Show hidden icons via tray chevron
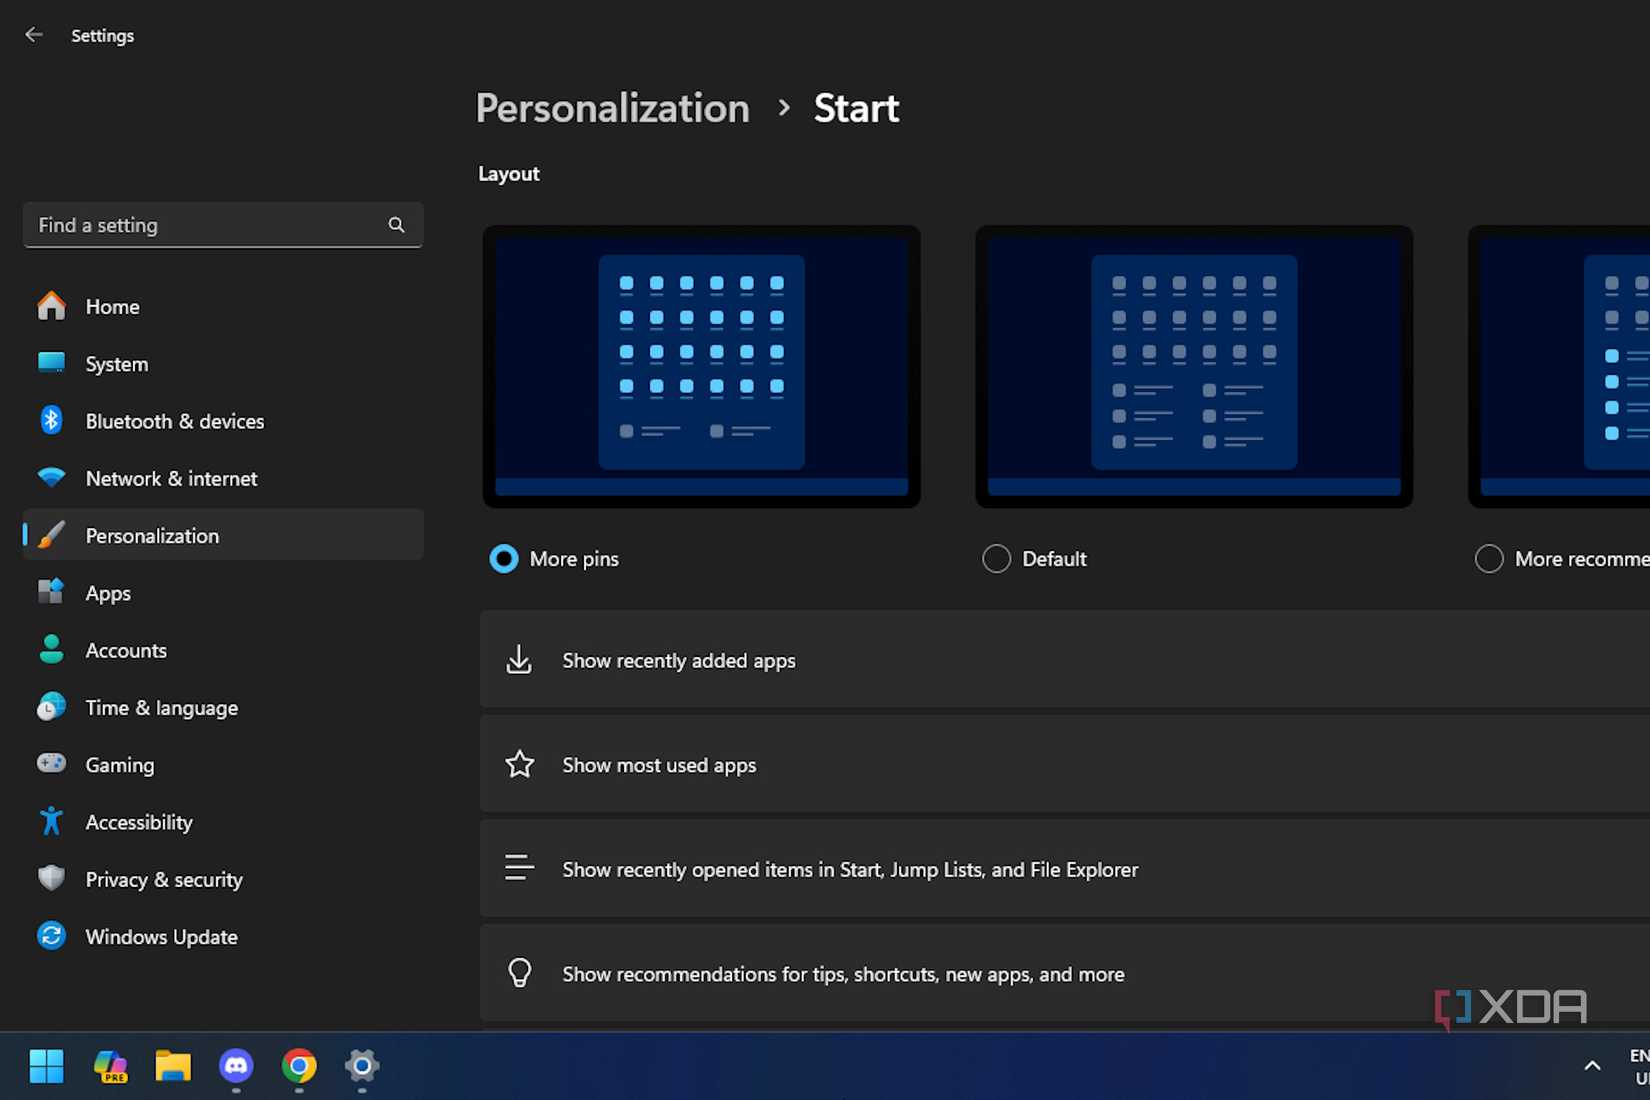1650x1100 pixels. 1592,1066
